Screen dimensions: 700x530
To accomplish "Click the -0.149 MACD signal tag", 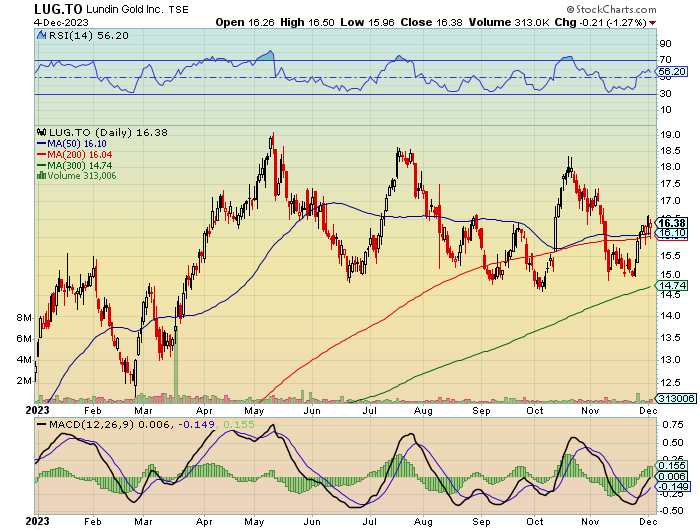I will click(672, 487).
